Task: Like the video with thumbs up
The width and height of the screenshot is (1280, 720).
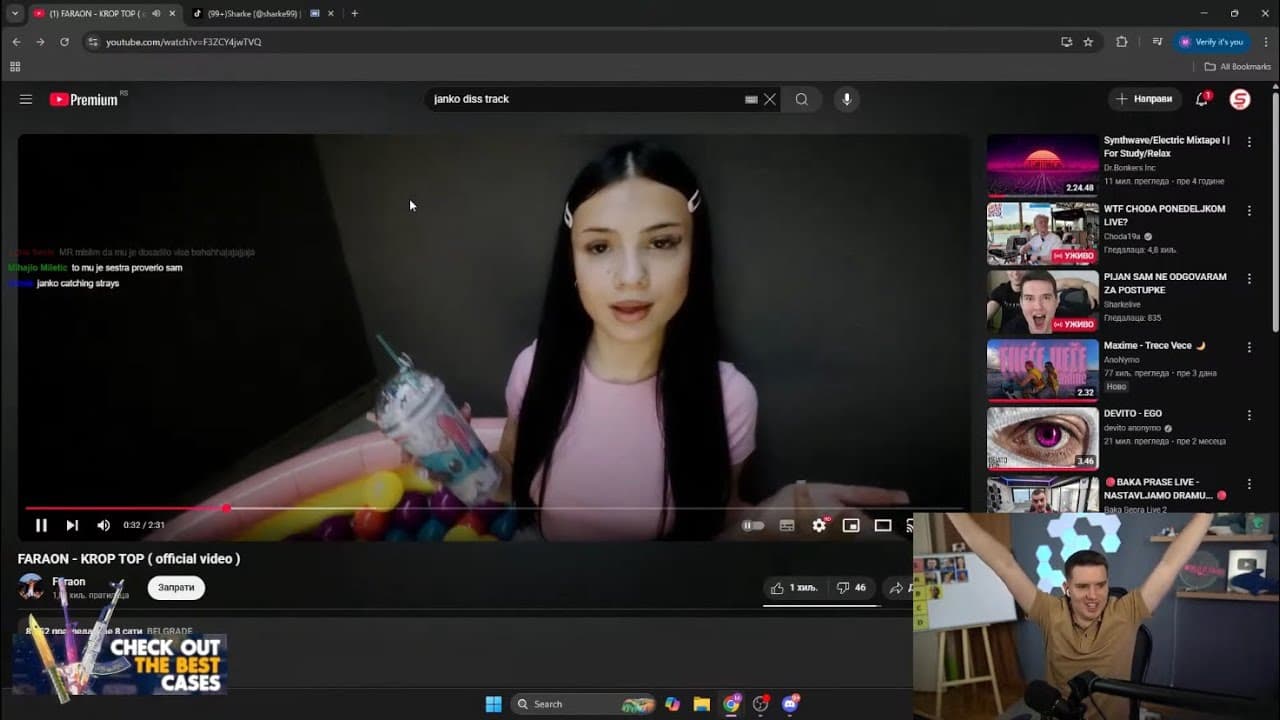Action: pyautogui.click(x=795, y=588)
